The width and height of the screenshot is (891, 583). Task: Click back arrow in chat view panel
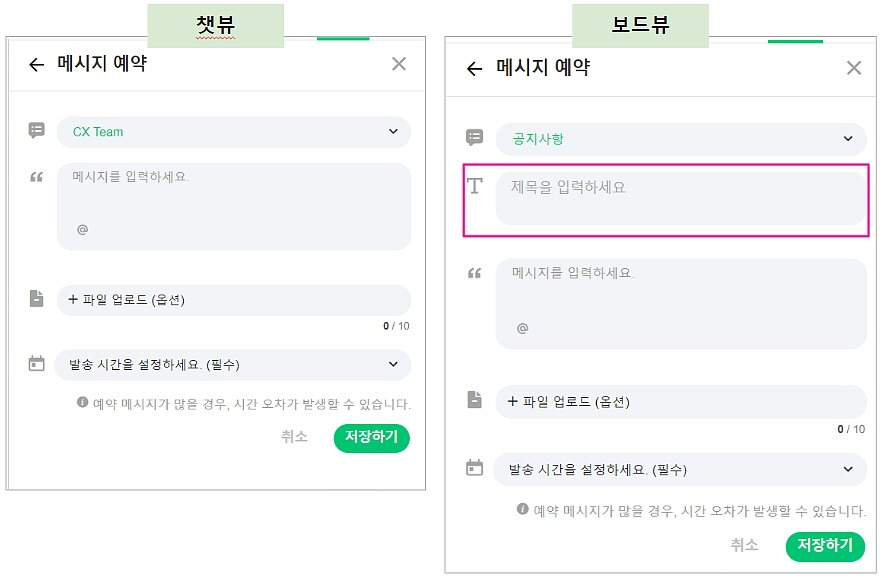point(37,65)
